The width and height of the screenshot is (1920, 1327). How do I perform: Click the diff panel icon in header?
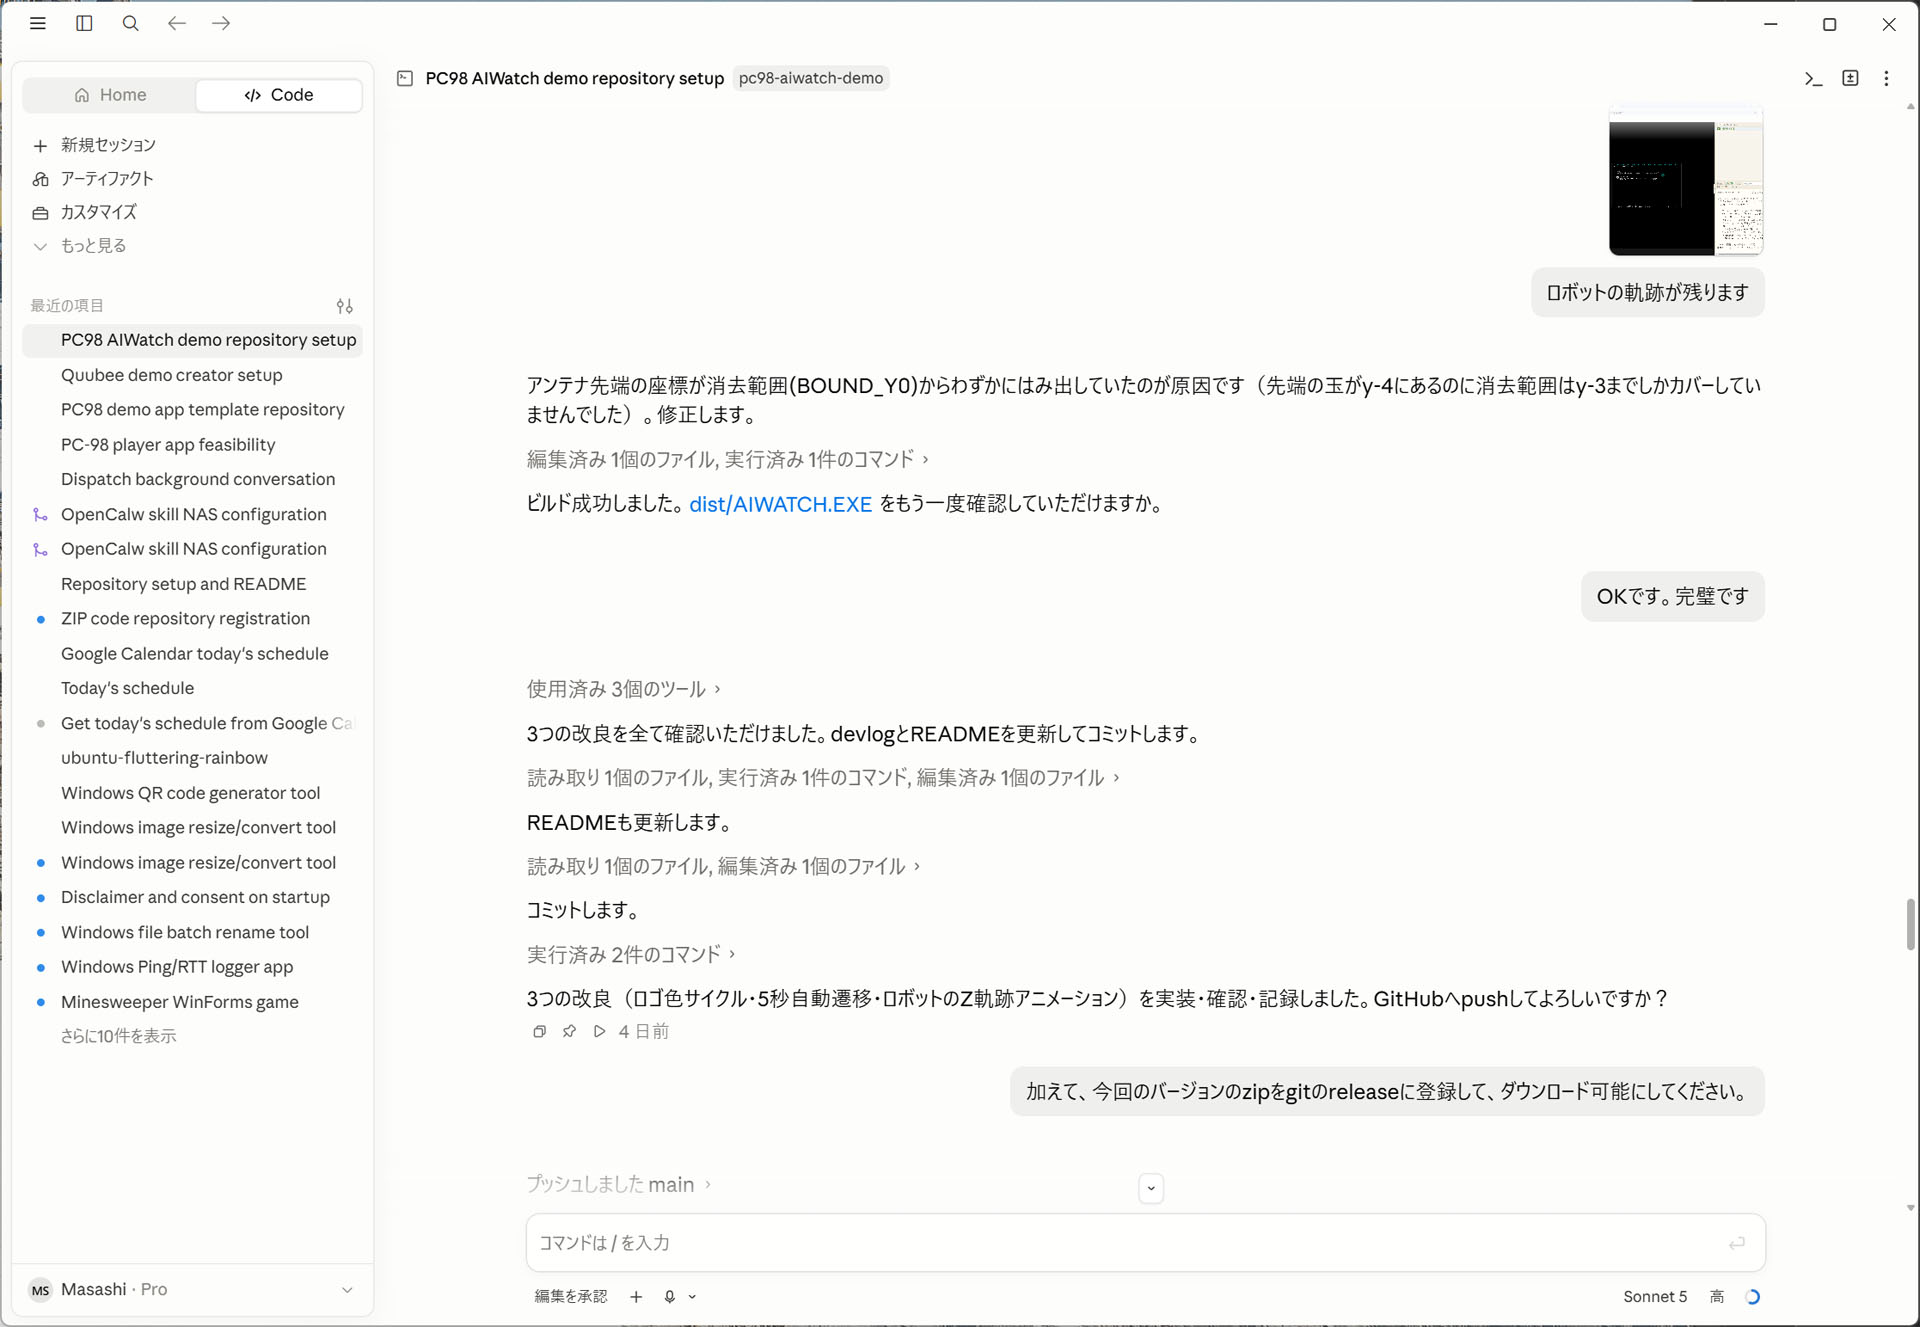coord(1850,78)
